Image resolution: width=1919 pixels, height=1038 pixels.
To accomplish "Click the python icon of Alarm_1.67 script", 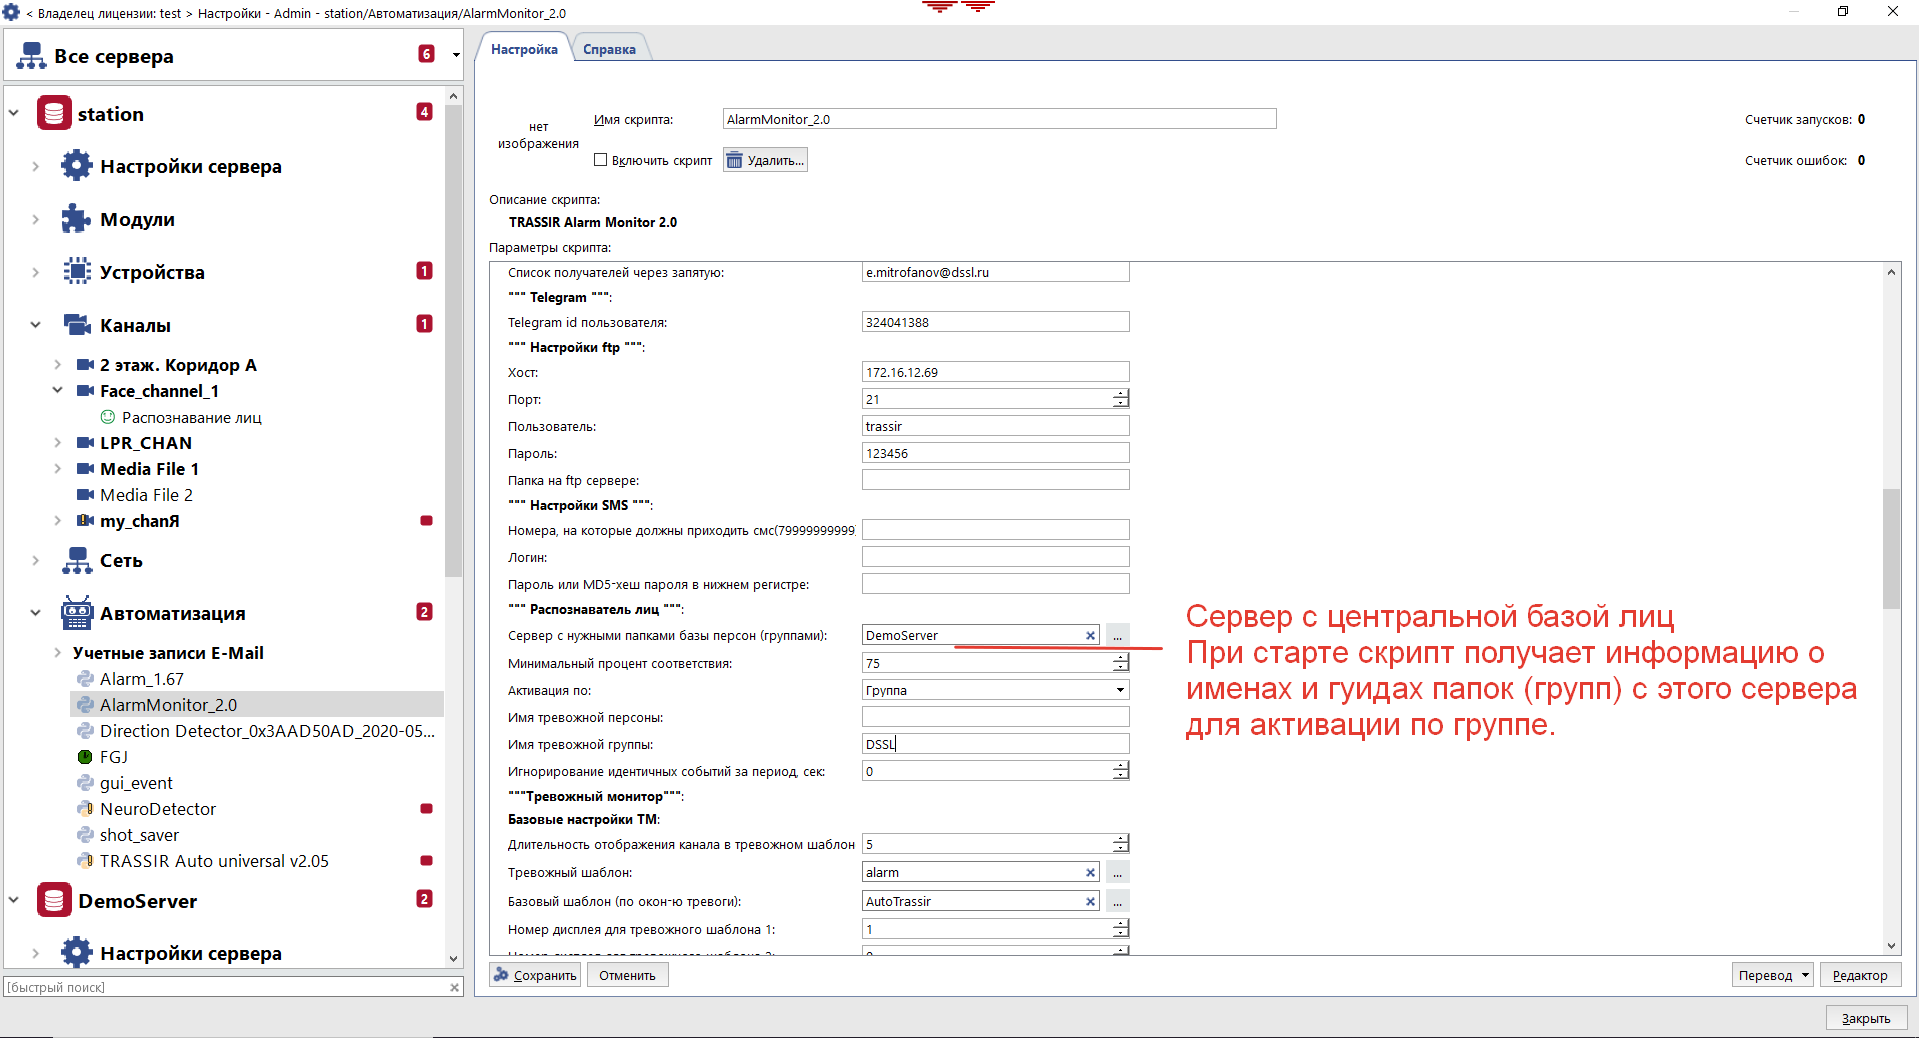I will pyautogui.click(x=85, y=679).
